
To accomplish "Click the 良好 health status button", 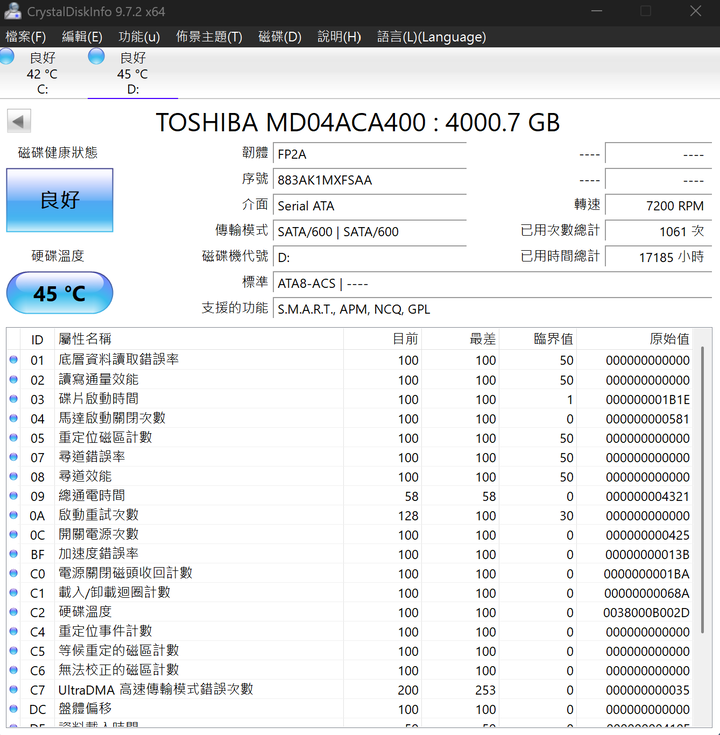I will pos(60,200).
